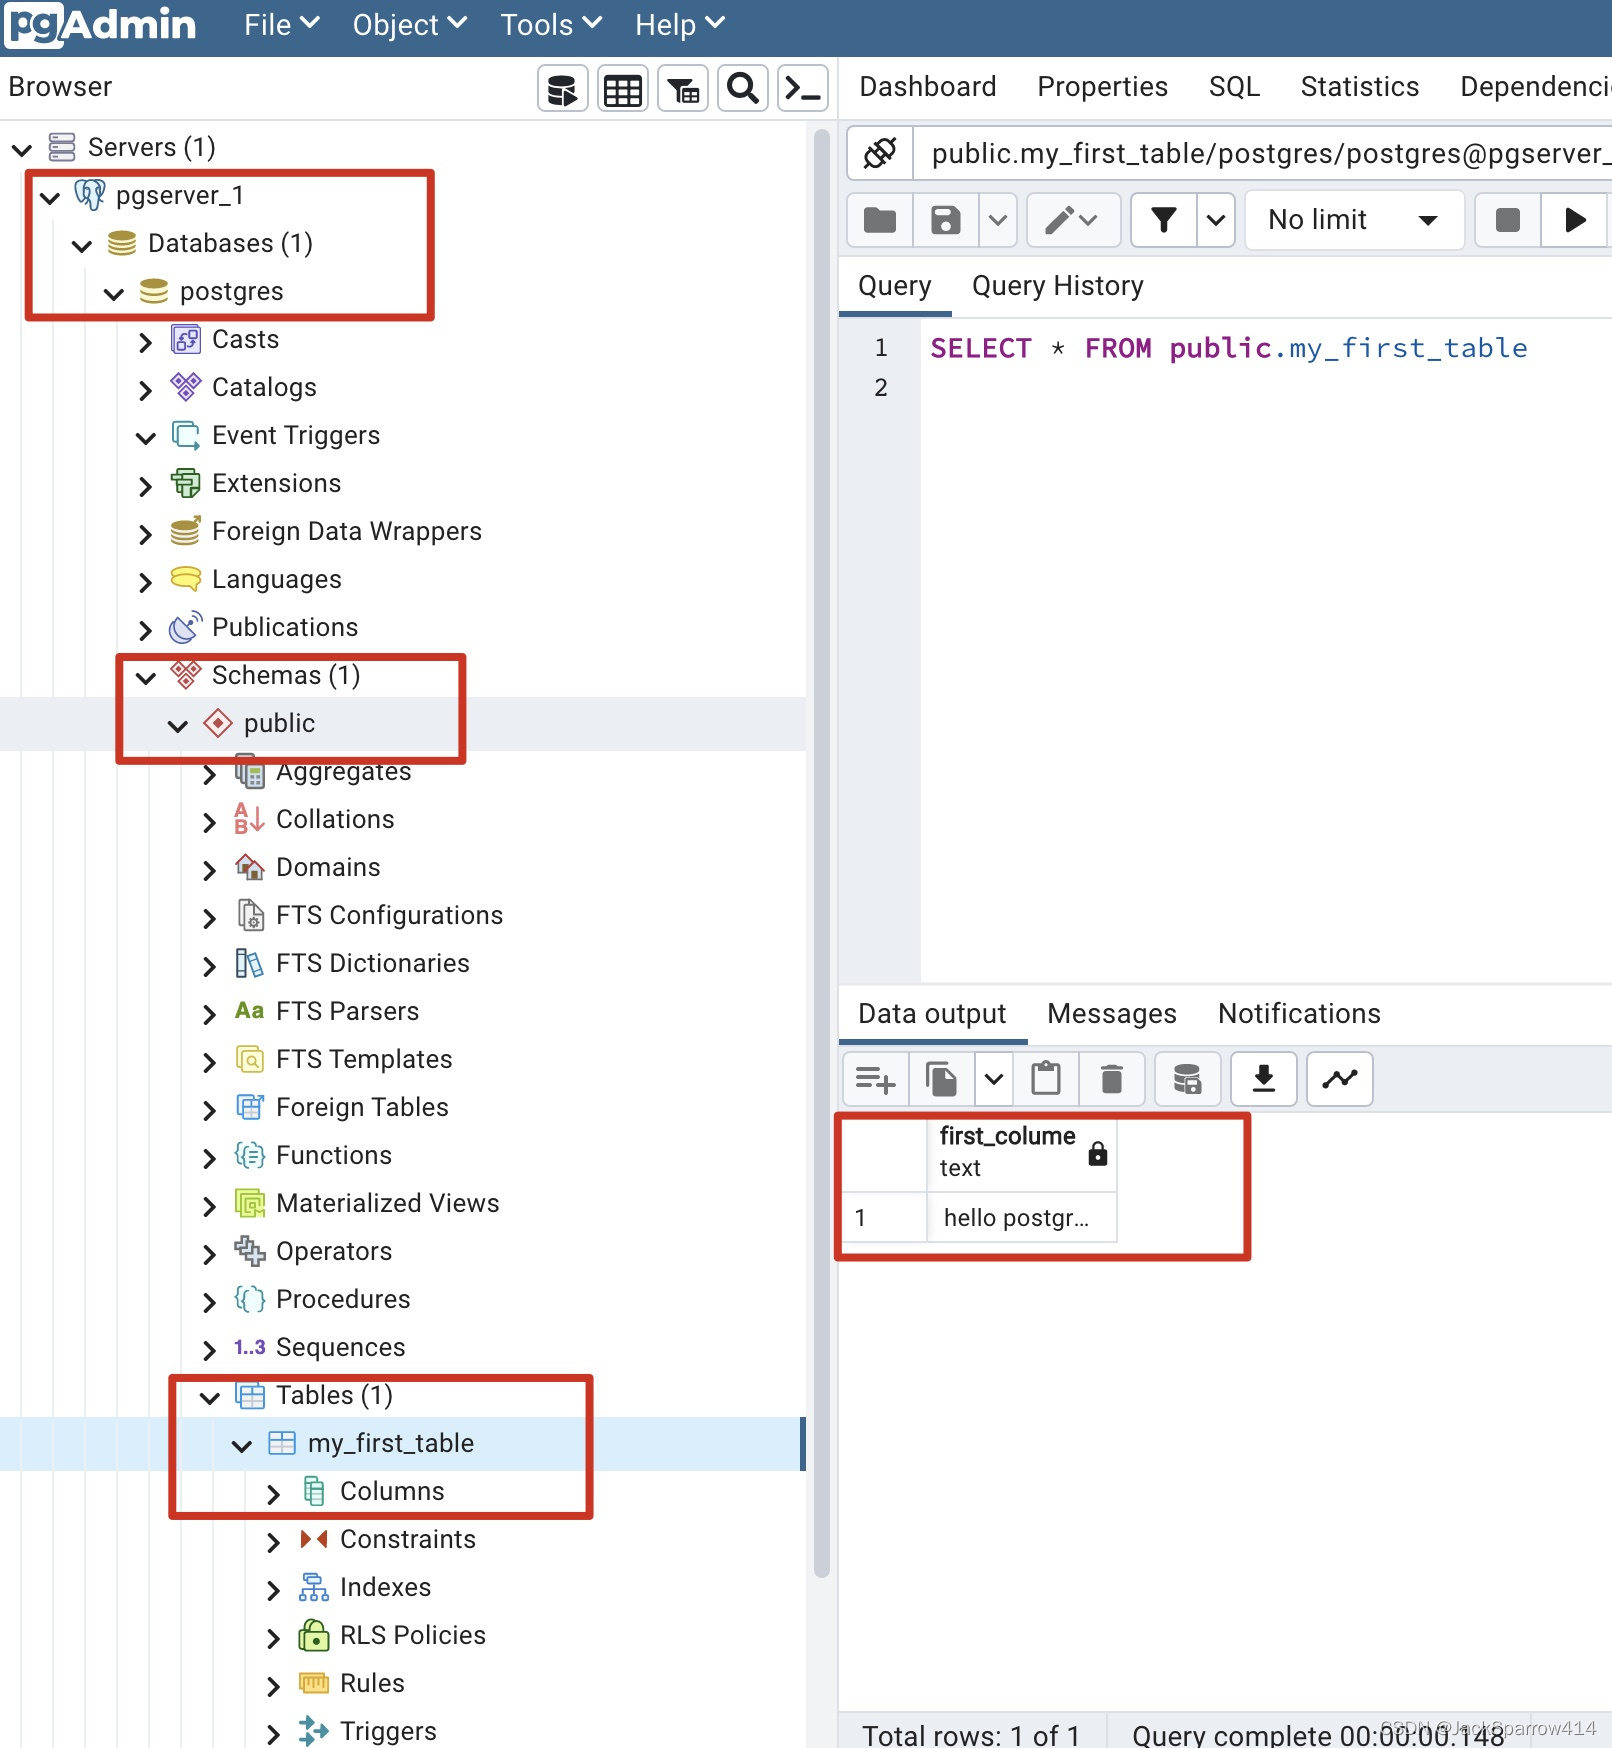Select the FTS Dictionaries tree item
The width and height of the screenshot is (1612, 1748).
pyautogui.click(x=373, y=963)
